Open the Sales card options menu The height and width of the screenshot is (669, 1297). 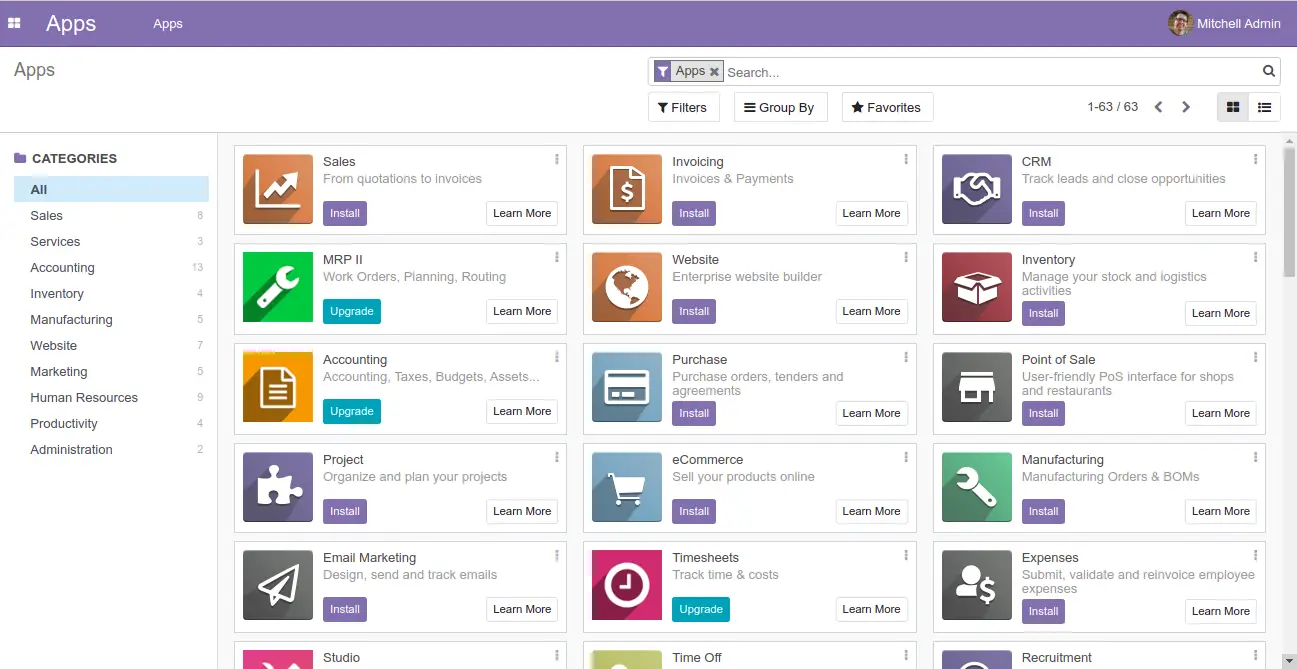pos(557,160)
